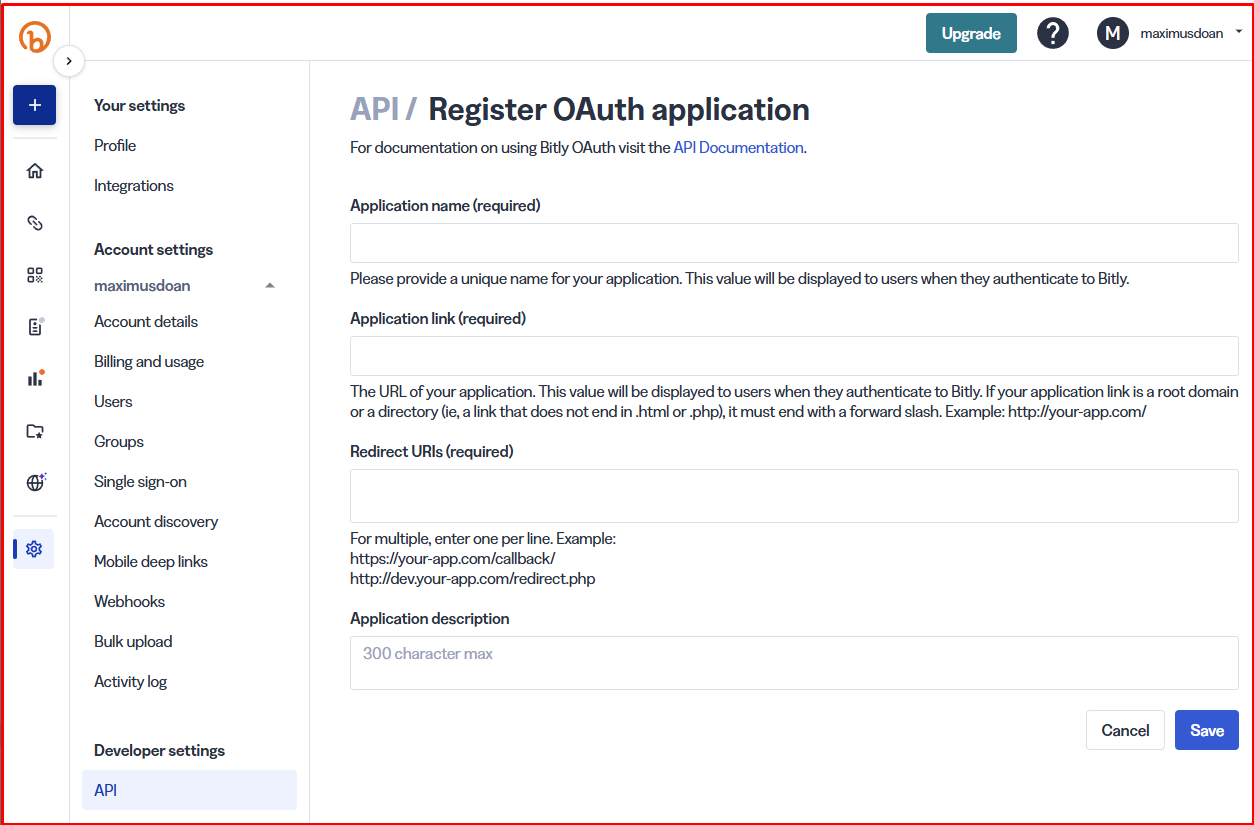View the Activity log

coord(130,682)
